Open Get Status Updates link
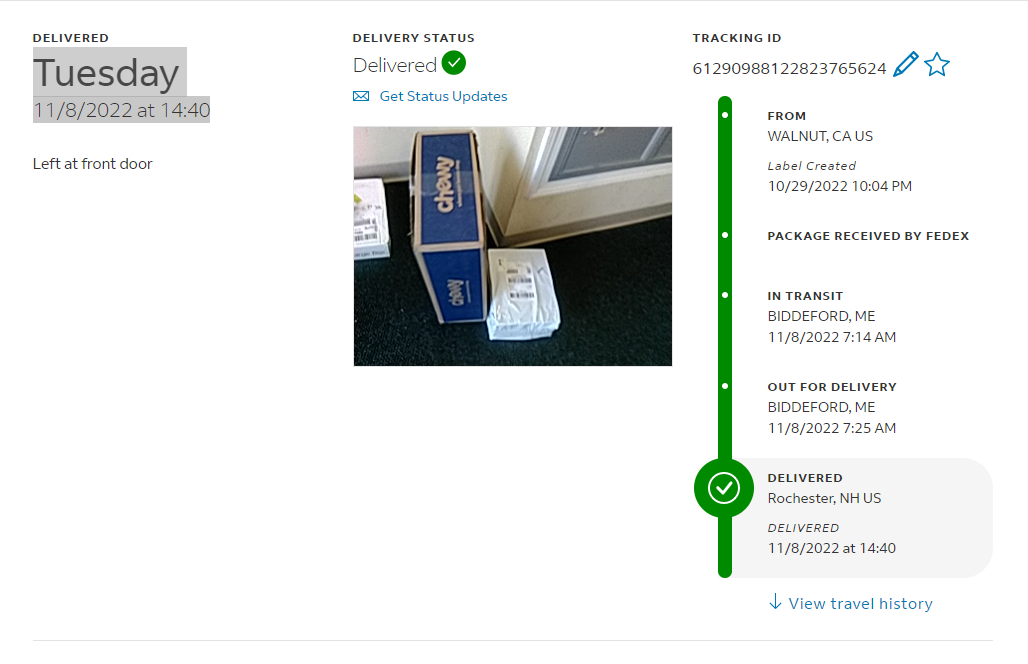This screenshot has height=664, width=1028. (x=443, y=96)
